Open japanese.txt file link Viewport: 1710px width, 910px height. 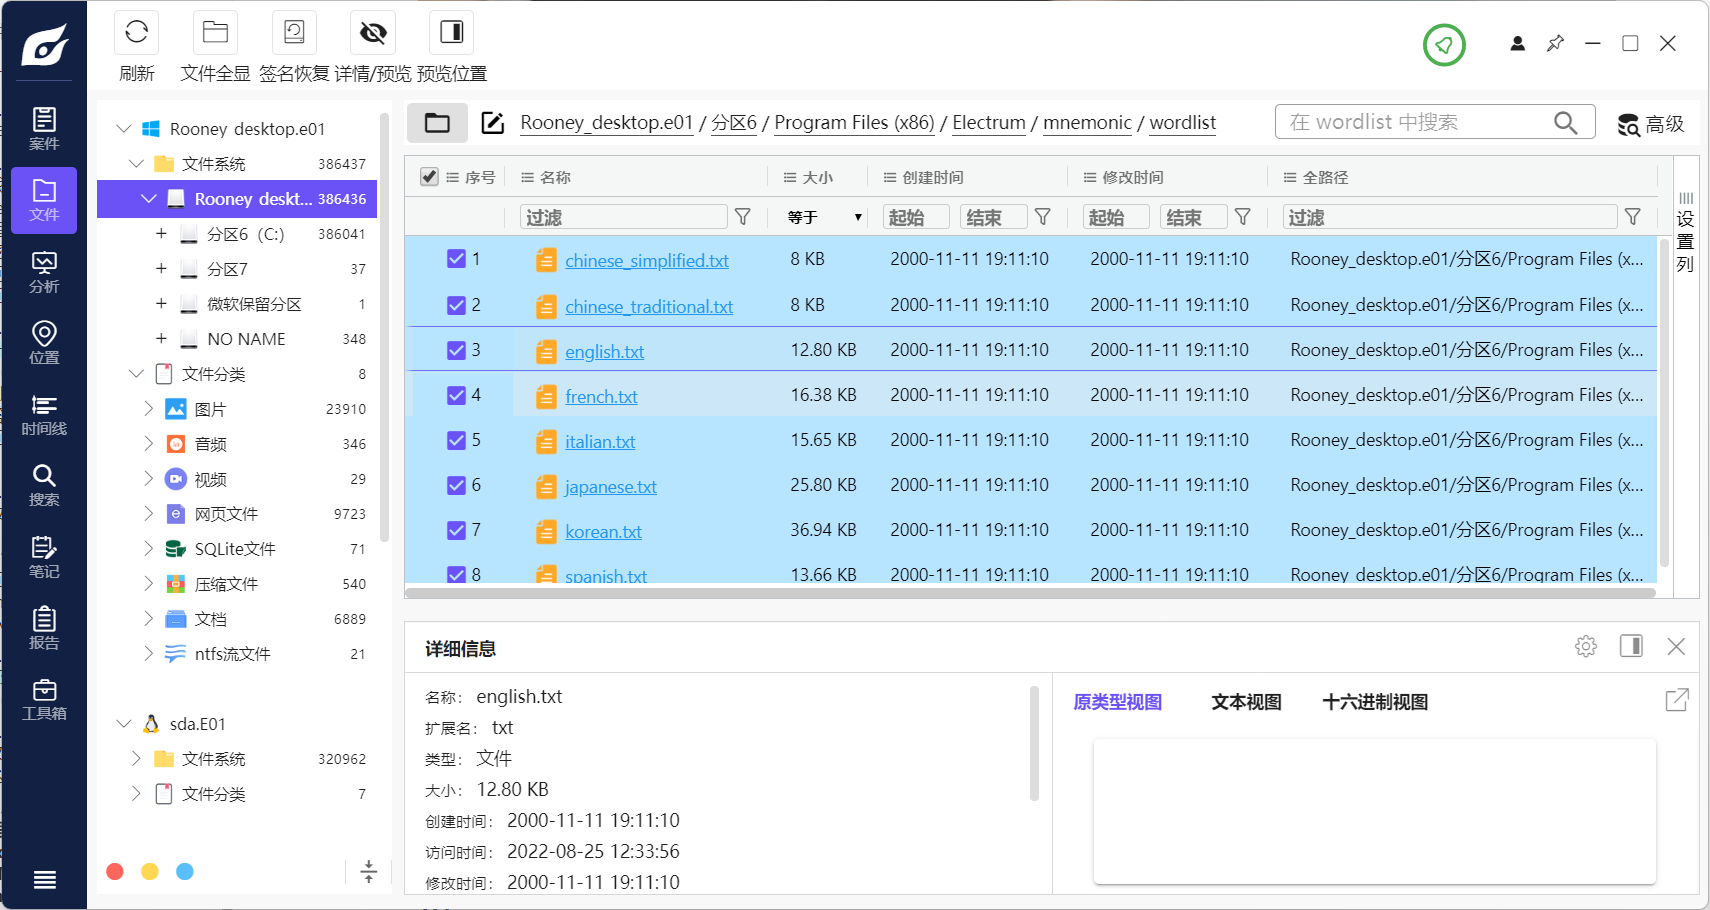point(610,487)
